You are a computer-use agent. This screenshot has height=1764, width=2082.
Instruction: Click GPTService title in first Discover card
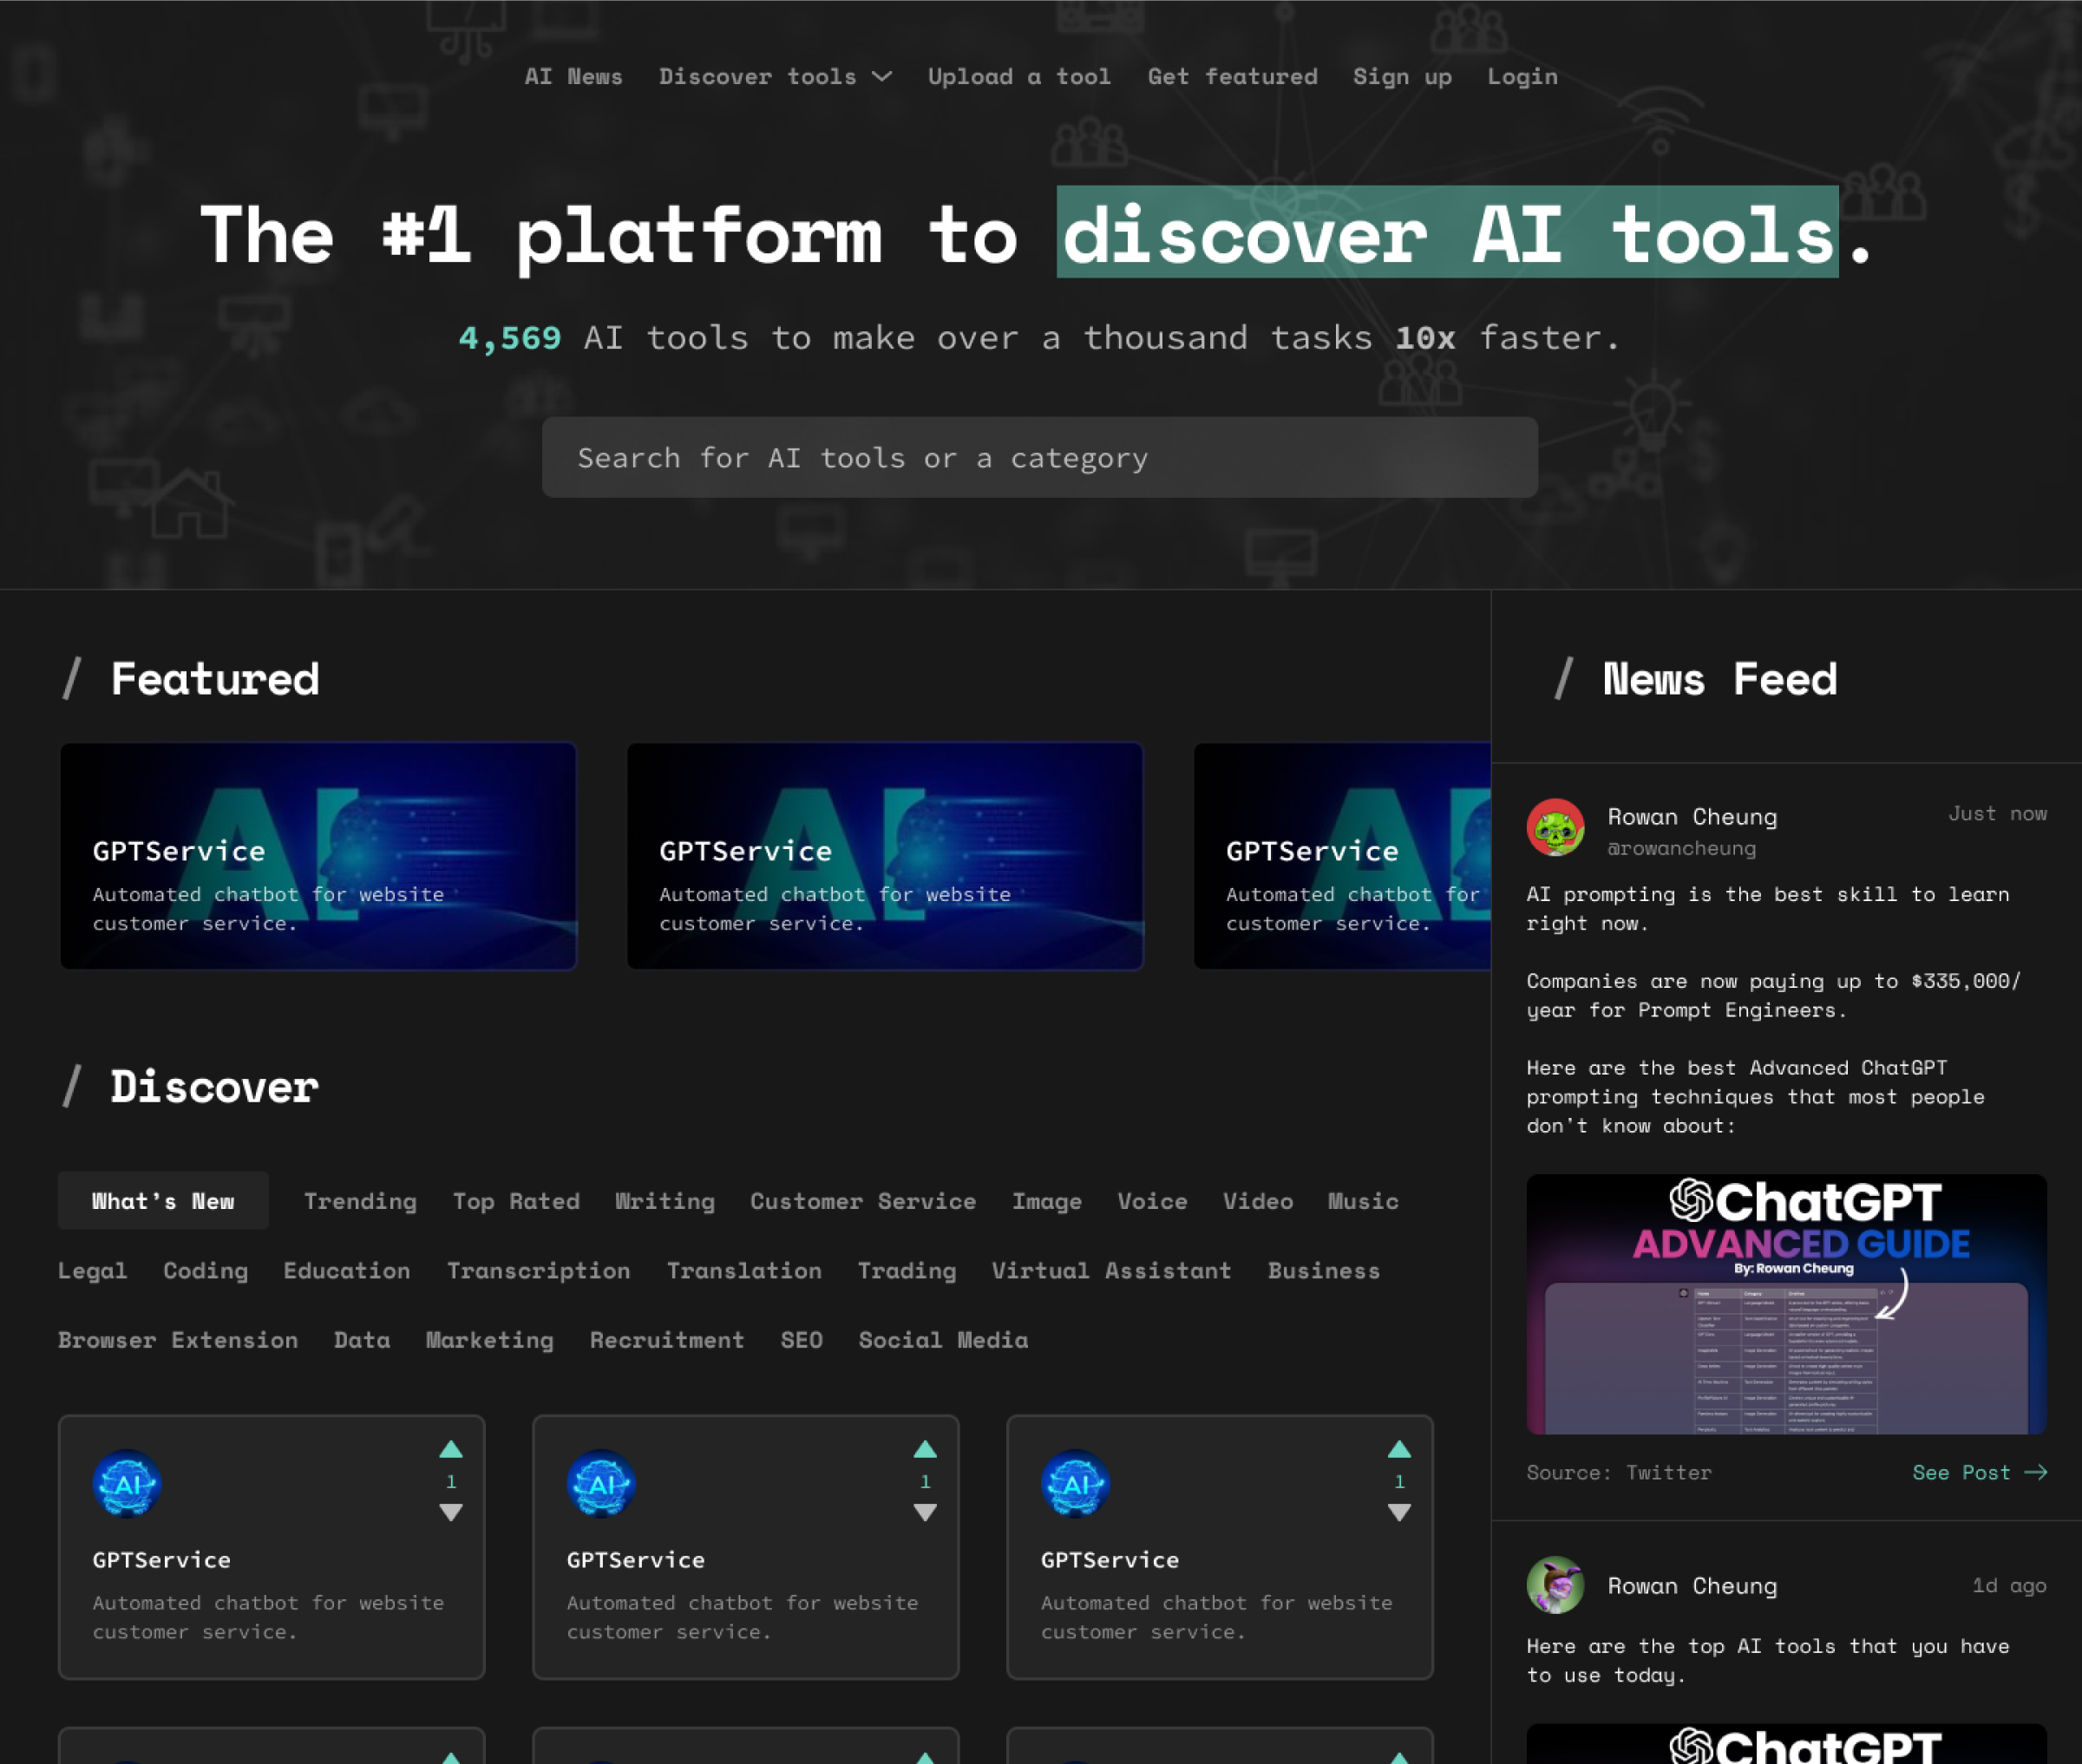161,1559
